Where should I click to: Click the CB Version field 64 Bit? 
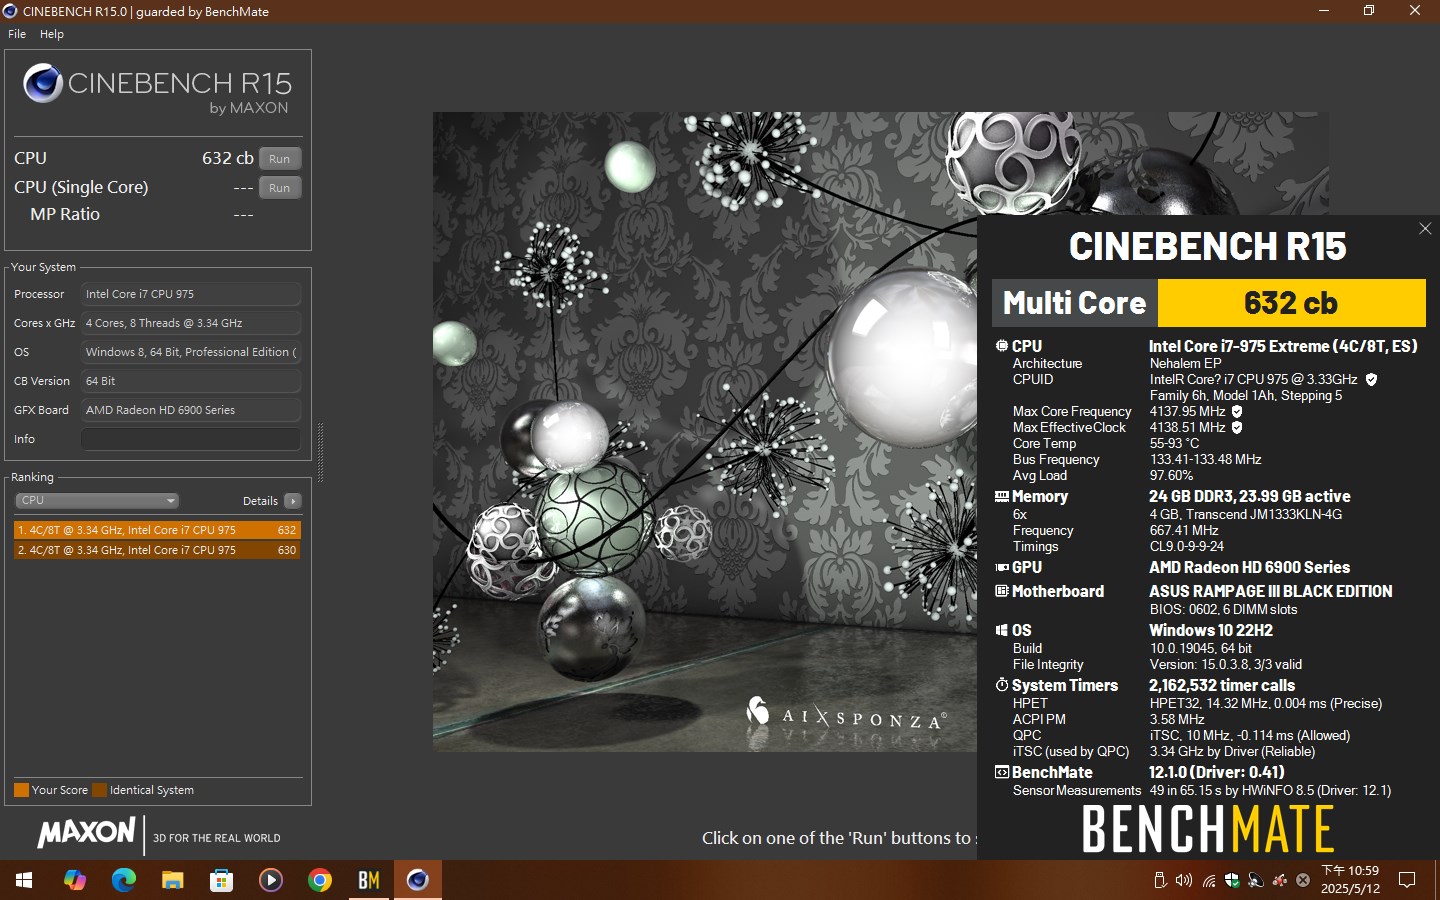[191, 381]
